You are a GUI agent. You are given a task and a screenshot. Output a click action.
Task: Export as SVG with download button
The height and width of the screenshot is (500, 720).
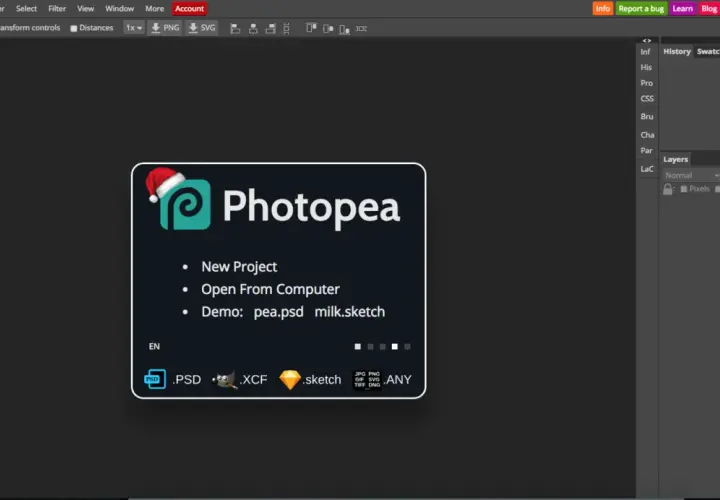[x=202, y=28]
